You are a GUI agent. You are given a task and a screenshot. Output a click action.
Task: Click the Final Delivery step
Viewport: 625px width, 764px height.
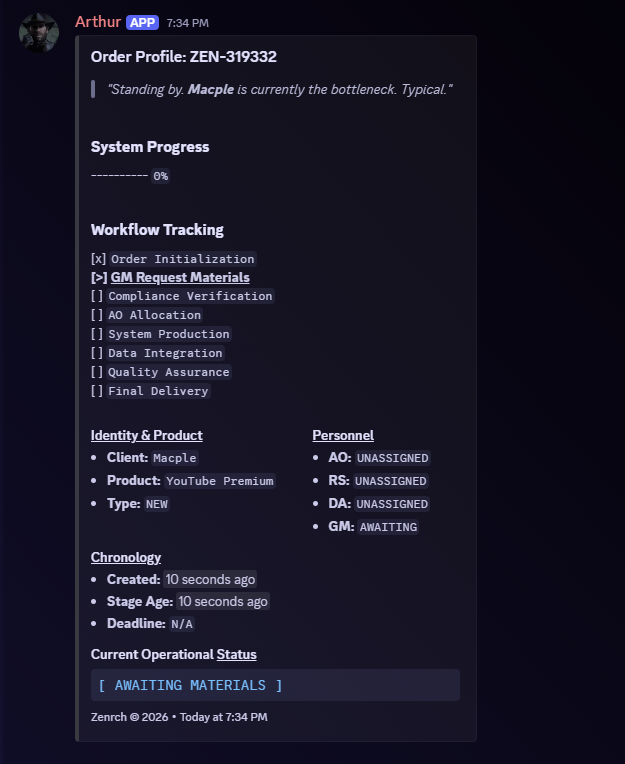[x=158, y=391]
